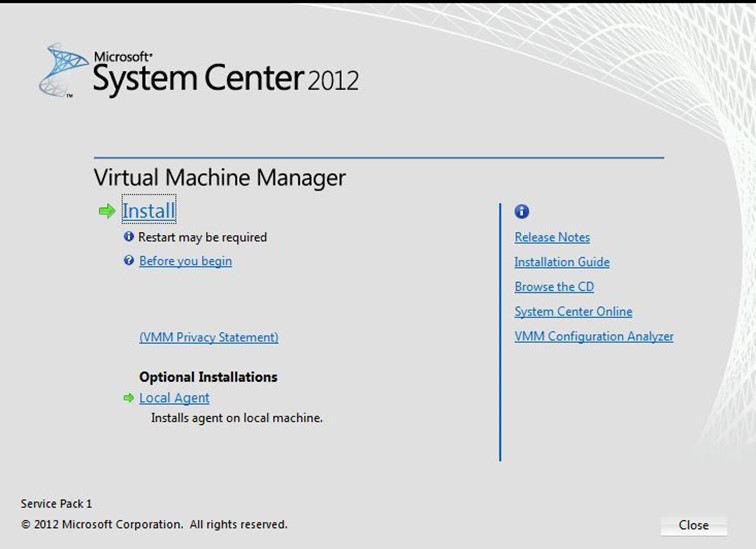Select the Browse the CD link
This screenshot has height=549, width=756.
pos(554,287)
